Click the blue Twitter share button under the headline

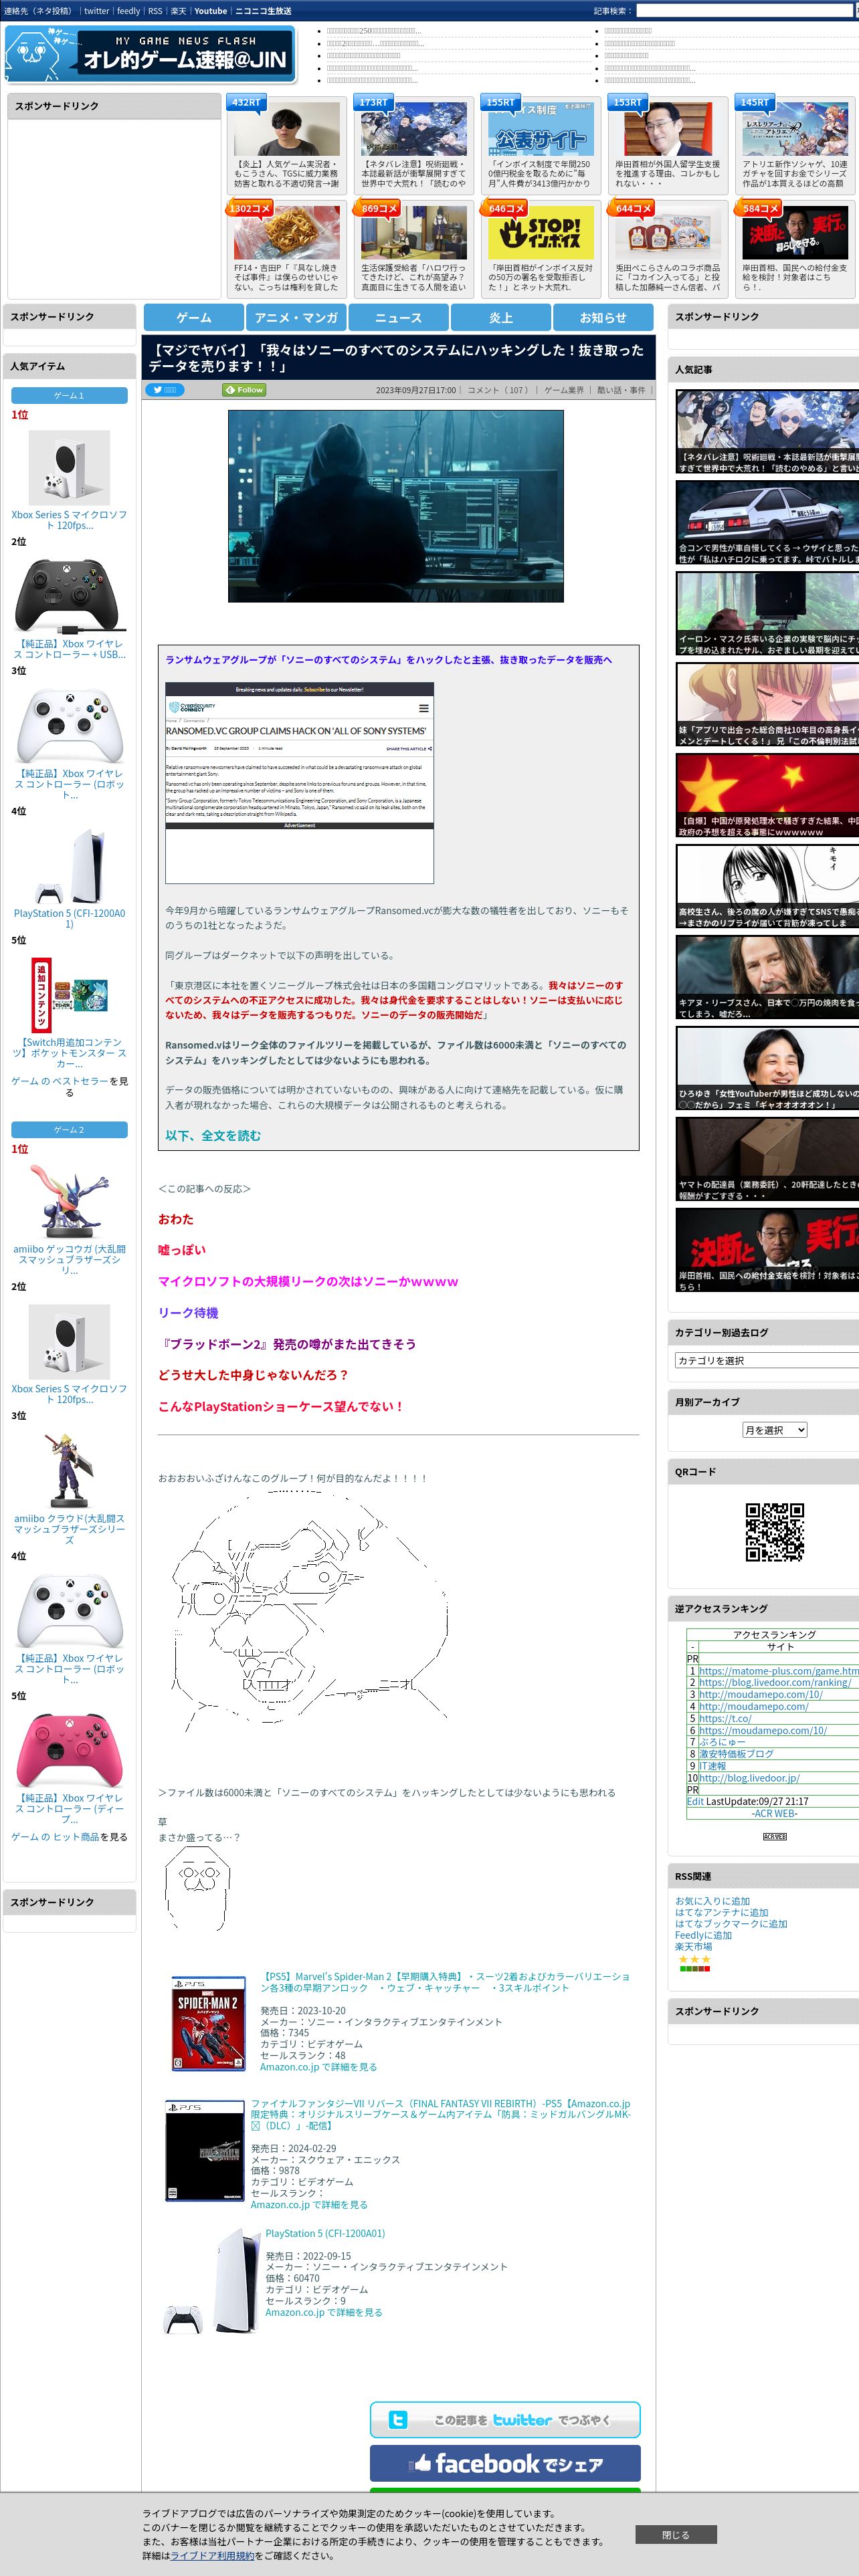pyautogui.click(x=165, y=390)
